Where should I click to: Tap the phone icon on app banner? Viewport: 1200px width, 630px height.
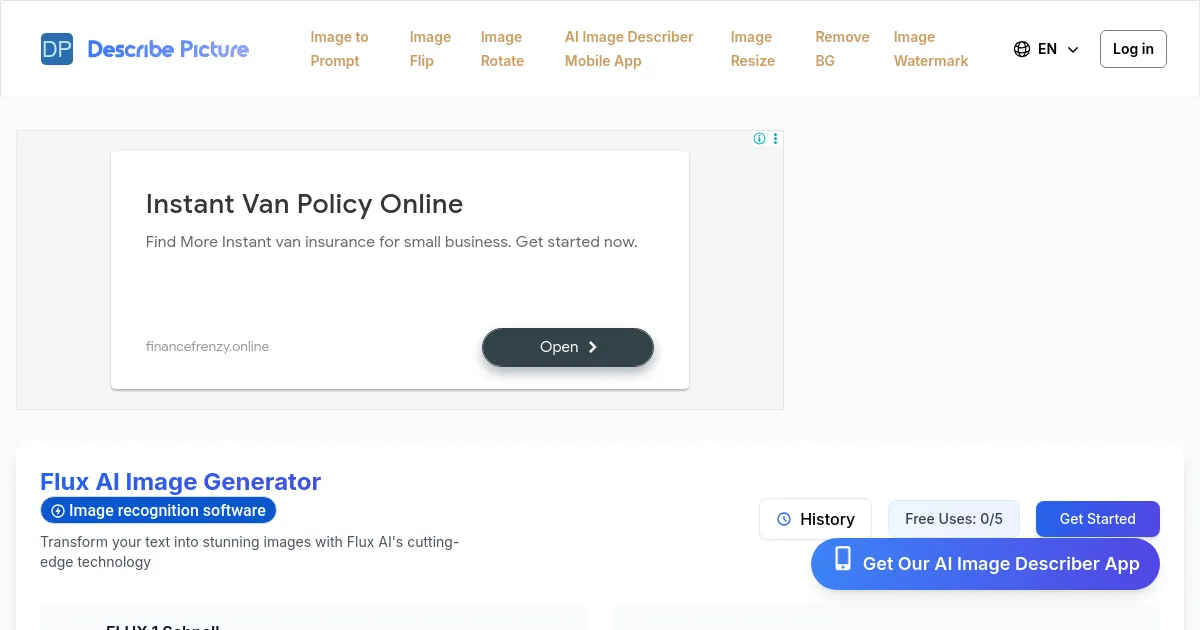843,559
